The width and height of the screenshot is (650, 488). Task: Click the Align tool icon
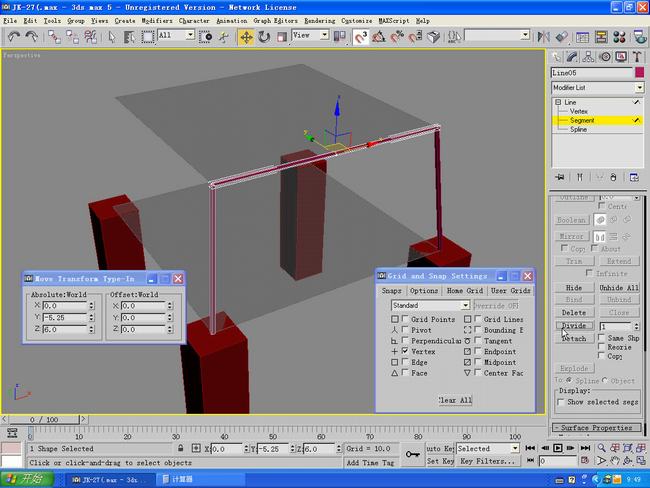click(561, 37)
